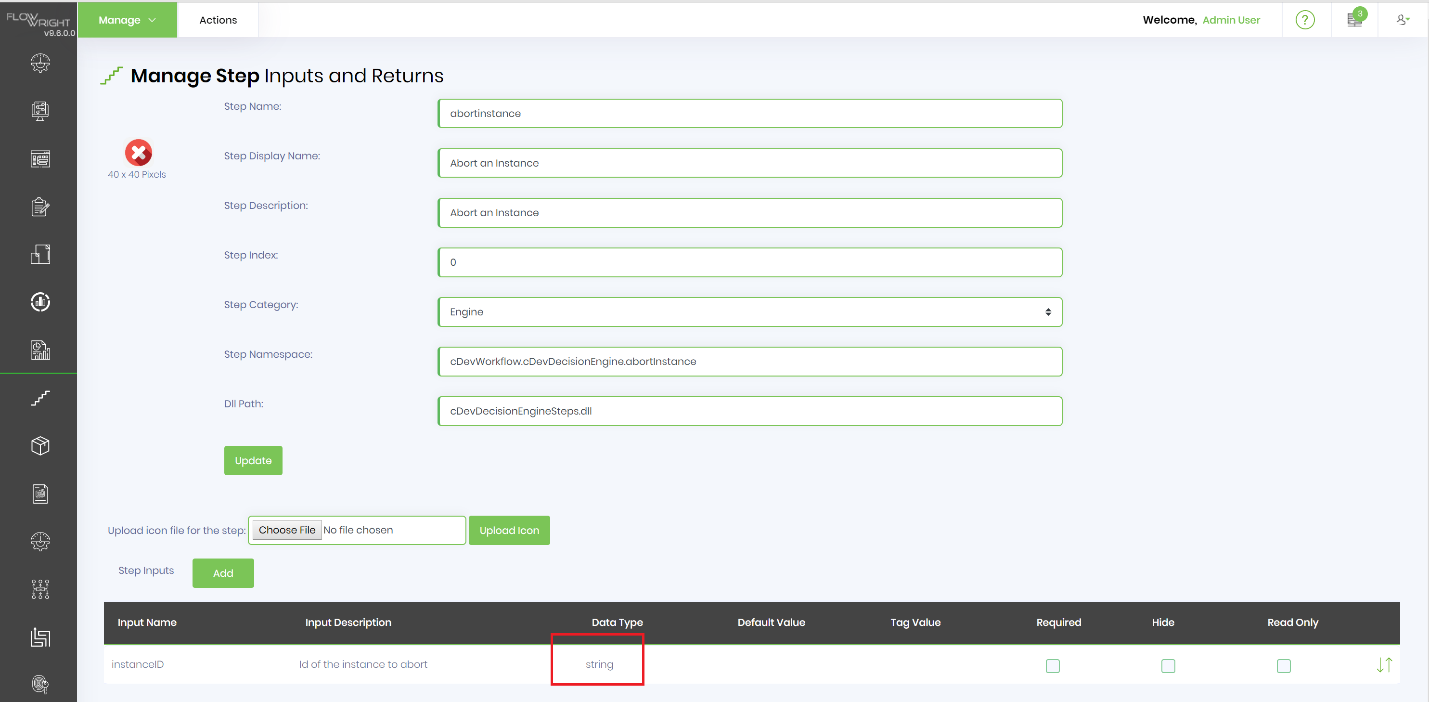Open the Manage menu dropdown
The width and height of the screenshot is (1429, 702).
click(x=127, y=19)
